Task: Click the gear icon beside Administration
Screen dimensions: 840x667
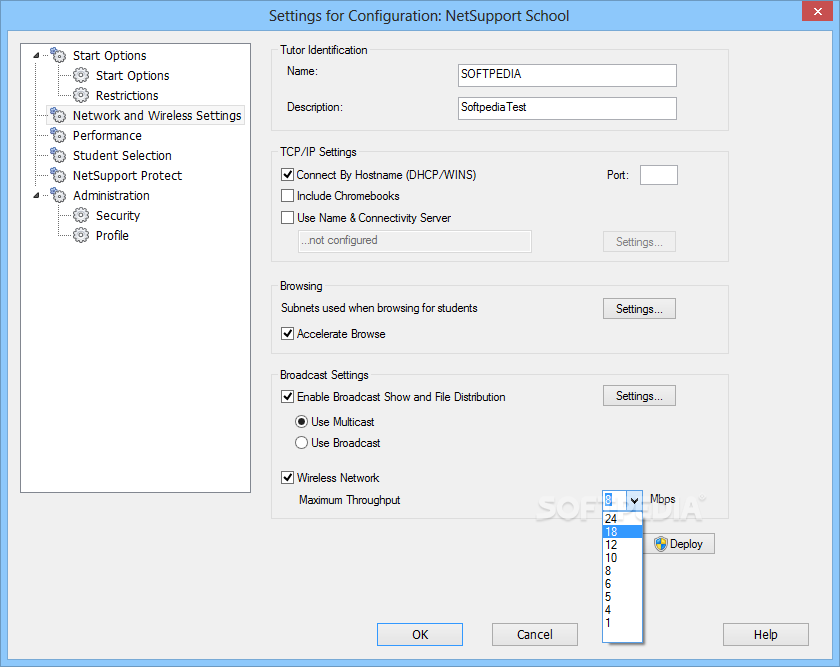Action: pos(58,195)
